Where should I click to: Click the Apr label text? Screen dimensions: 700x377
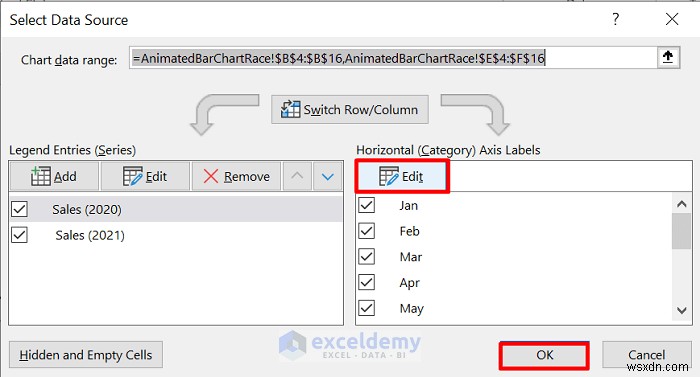point(409,283)
